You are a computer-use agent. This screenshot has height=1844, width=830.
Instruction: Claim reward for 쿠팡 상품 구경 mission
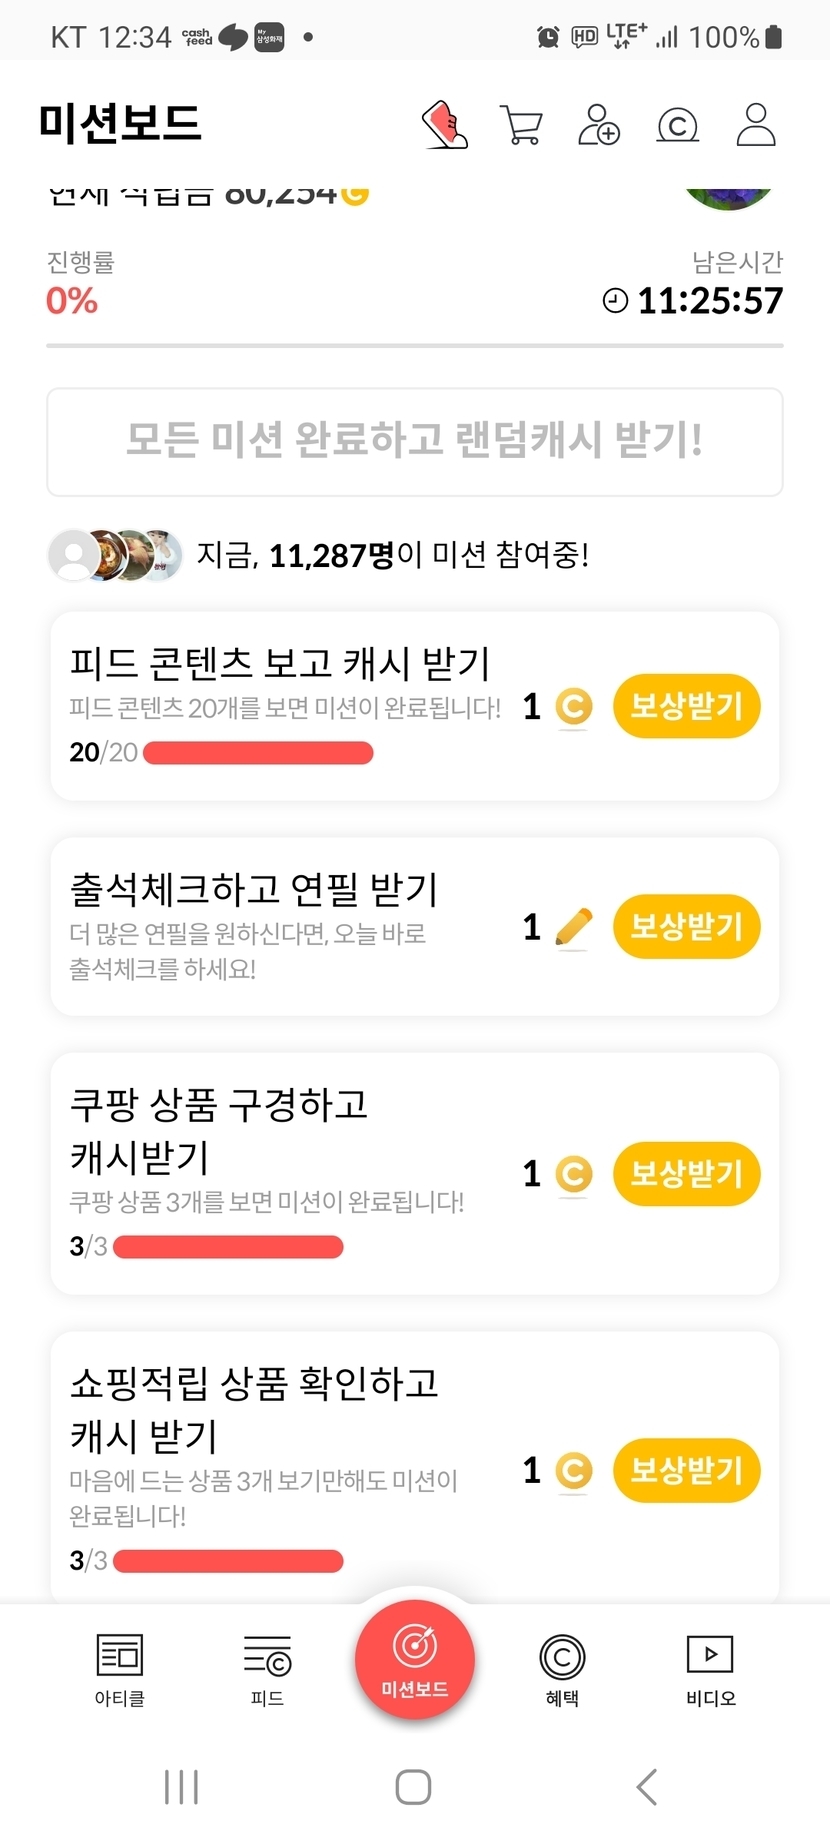pos(686,1173)
